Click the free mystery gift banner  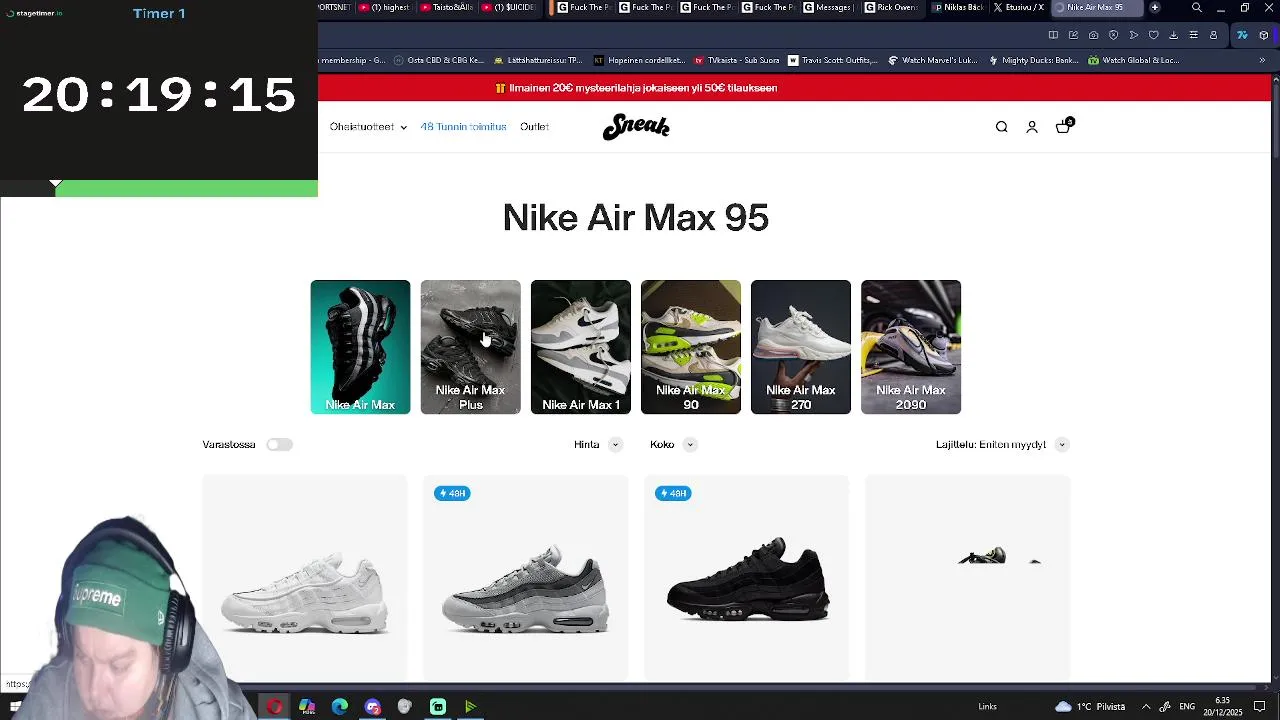636,88
